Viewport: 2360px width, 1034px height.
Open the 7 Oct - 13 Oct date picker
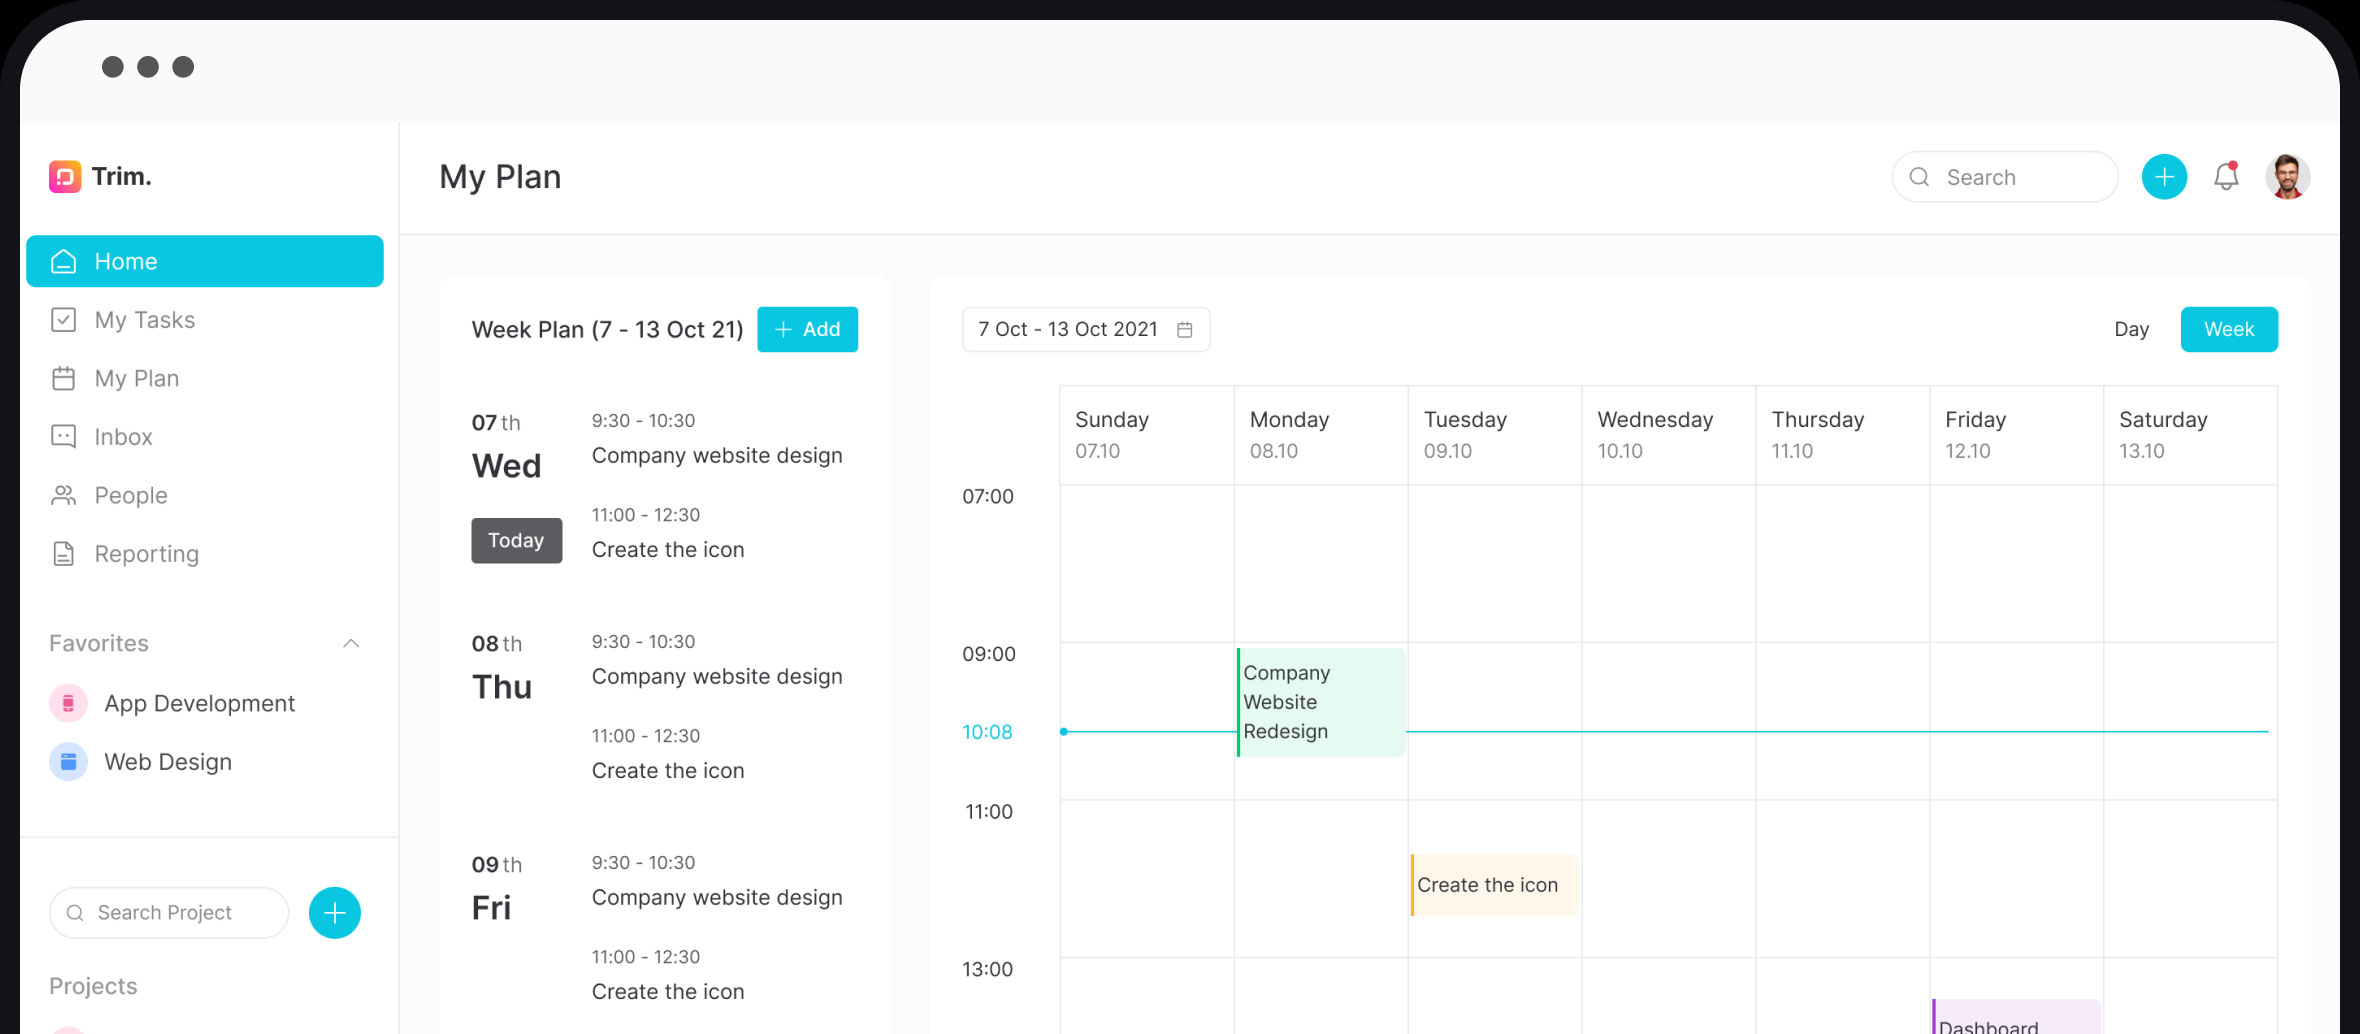click(x=1085, y=330)
